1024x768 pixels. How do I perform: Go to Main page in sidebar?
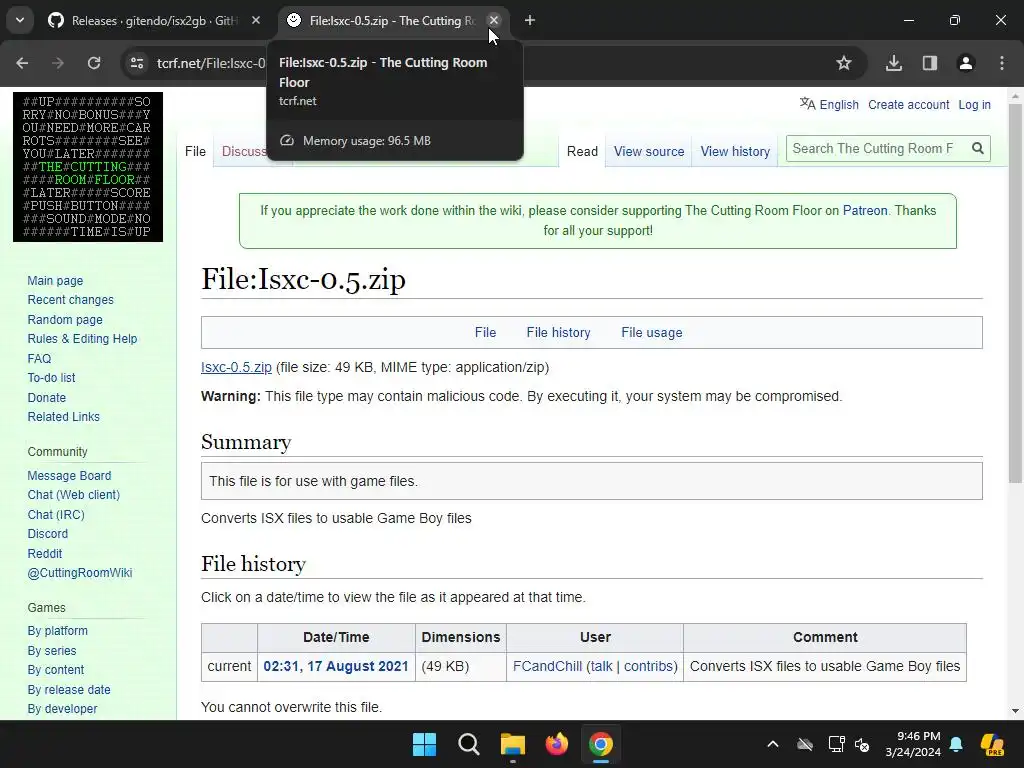(55, 281)
